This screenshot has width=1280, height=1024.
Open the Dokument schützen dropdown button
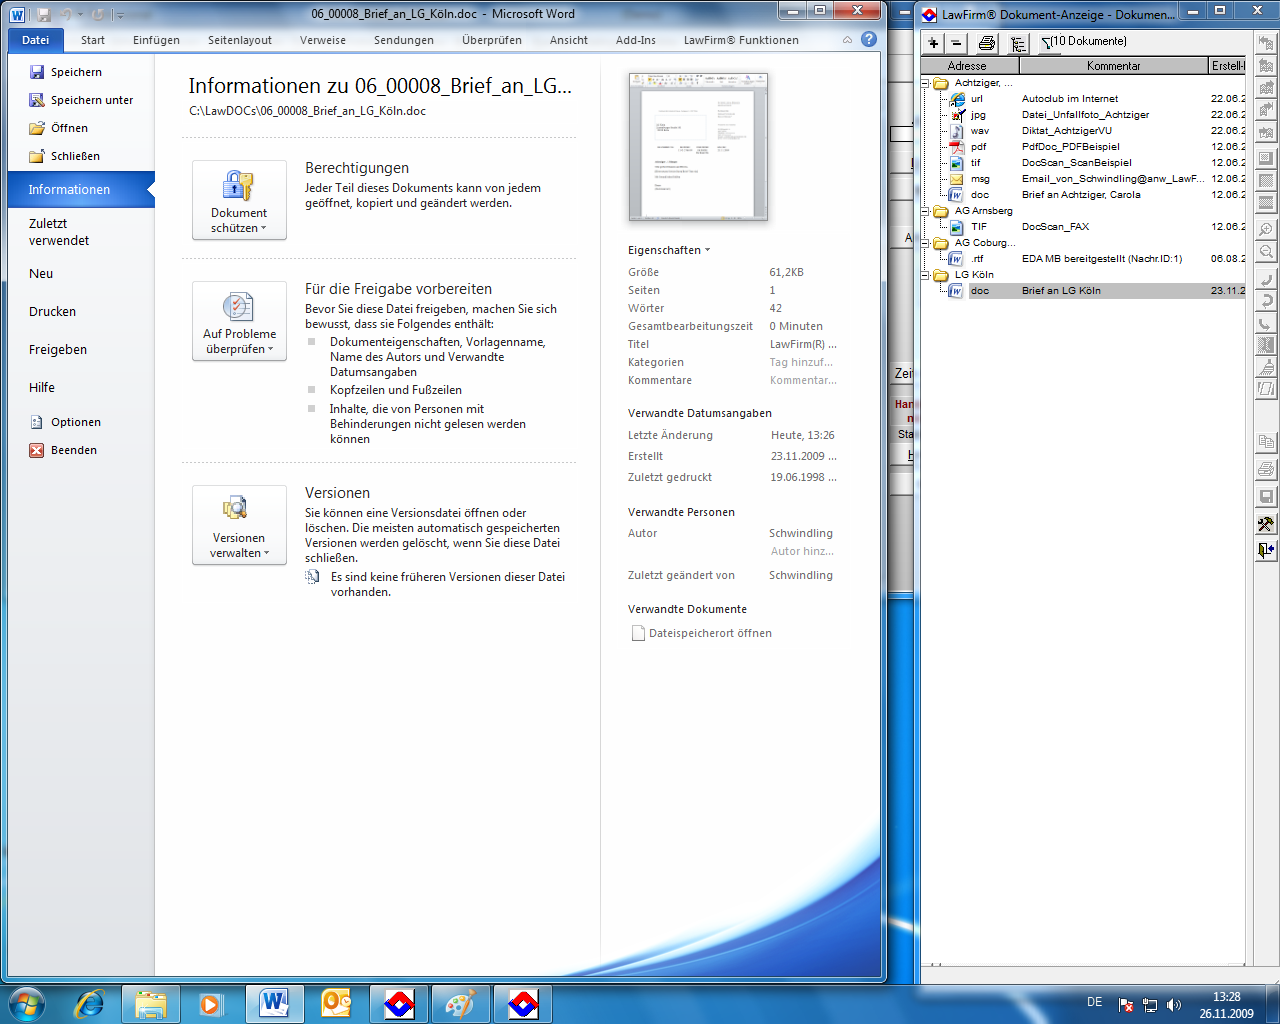coord(239,200)
